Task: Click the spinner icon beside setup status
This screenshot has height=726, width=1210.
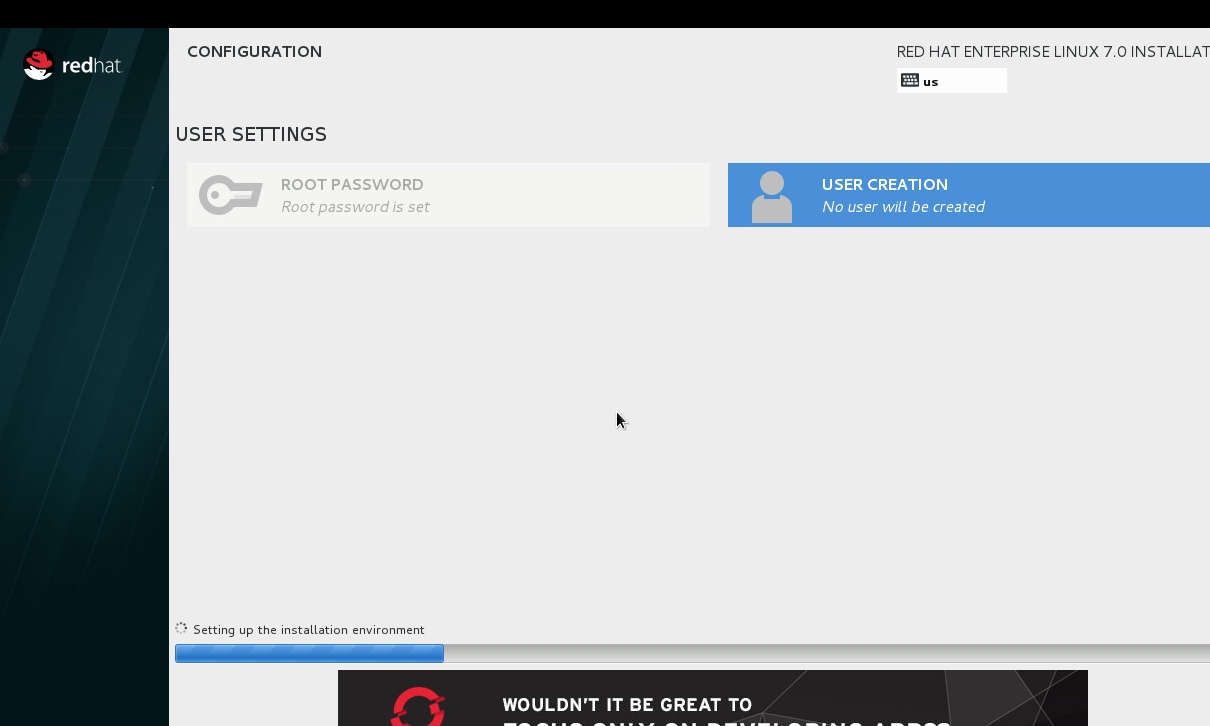Action: pos(181,629)
